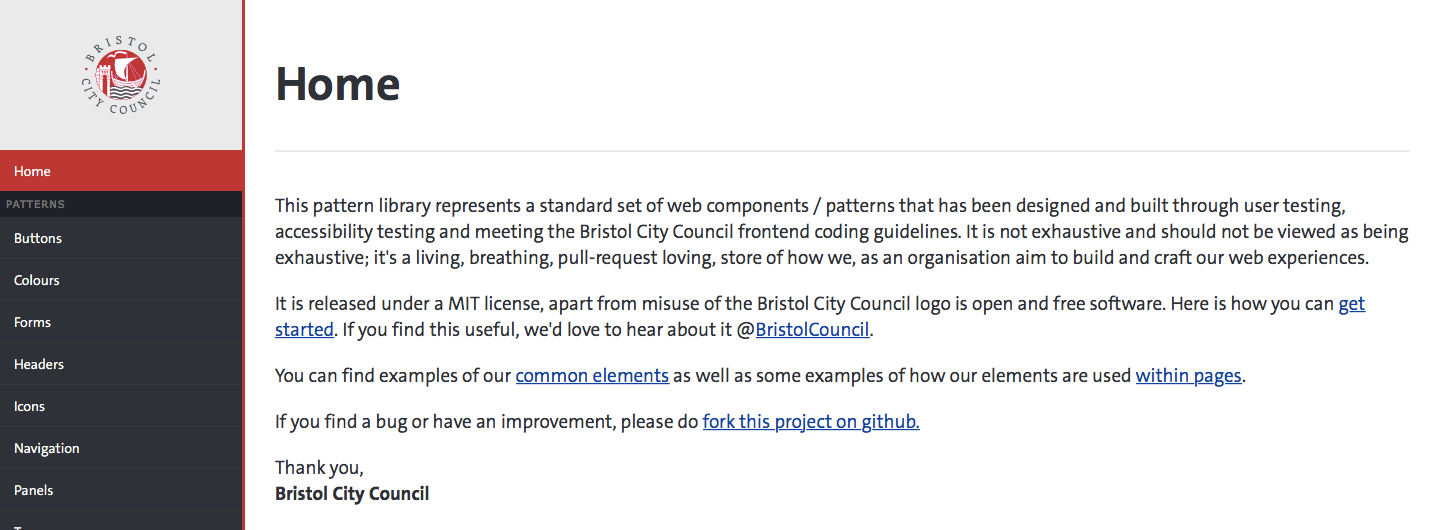Visit the "within pages" examples link
The height and width of the screenshot is (530, 1440).
pyautogui.click(x=1188, y=376)
